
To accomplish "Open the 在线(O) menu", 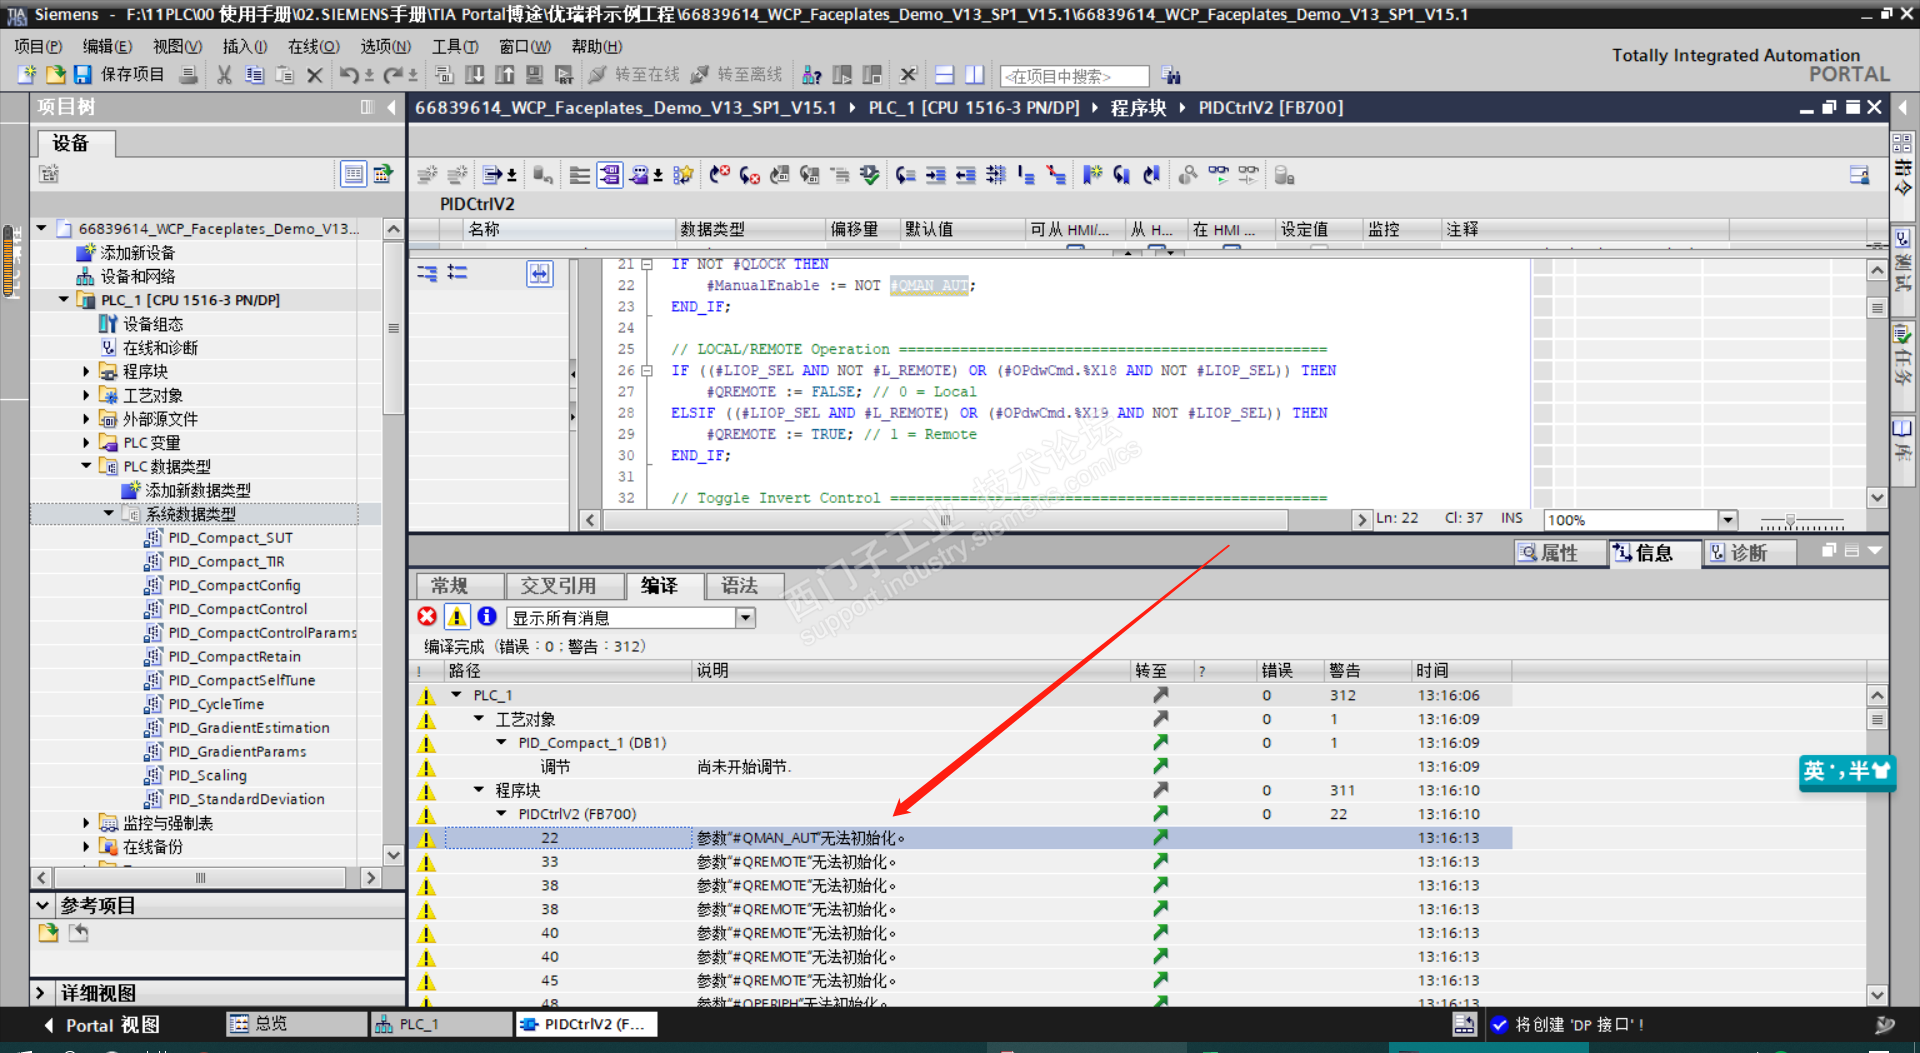I will click(x=313, y=46).
